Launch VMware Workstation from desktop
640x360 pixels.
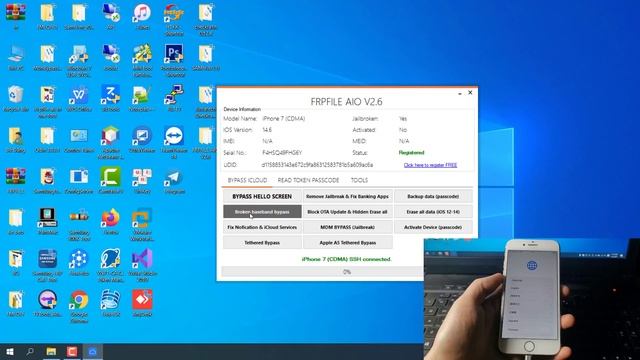pos(142,224)
